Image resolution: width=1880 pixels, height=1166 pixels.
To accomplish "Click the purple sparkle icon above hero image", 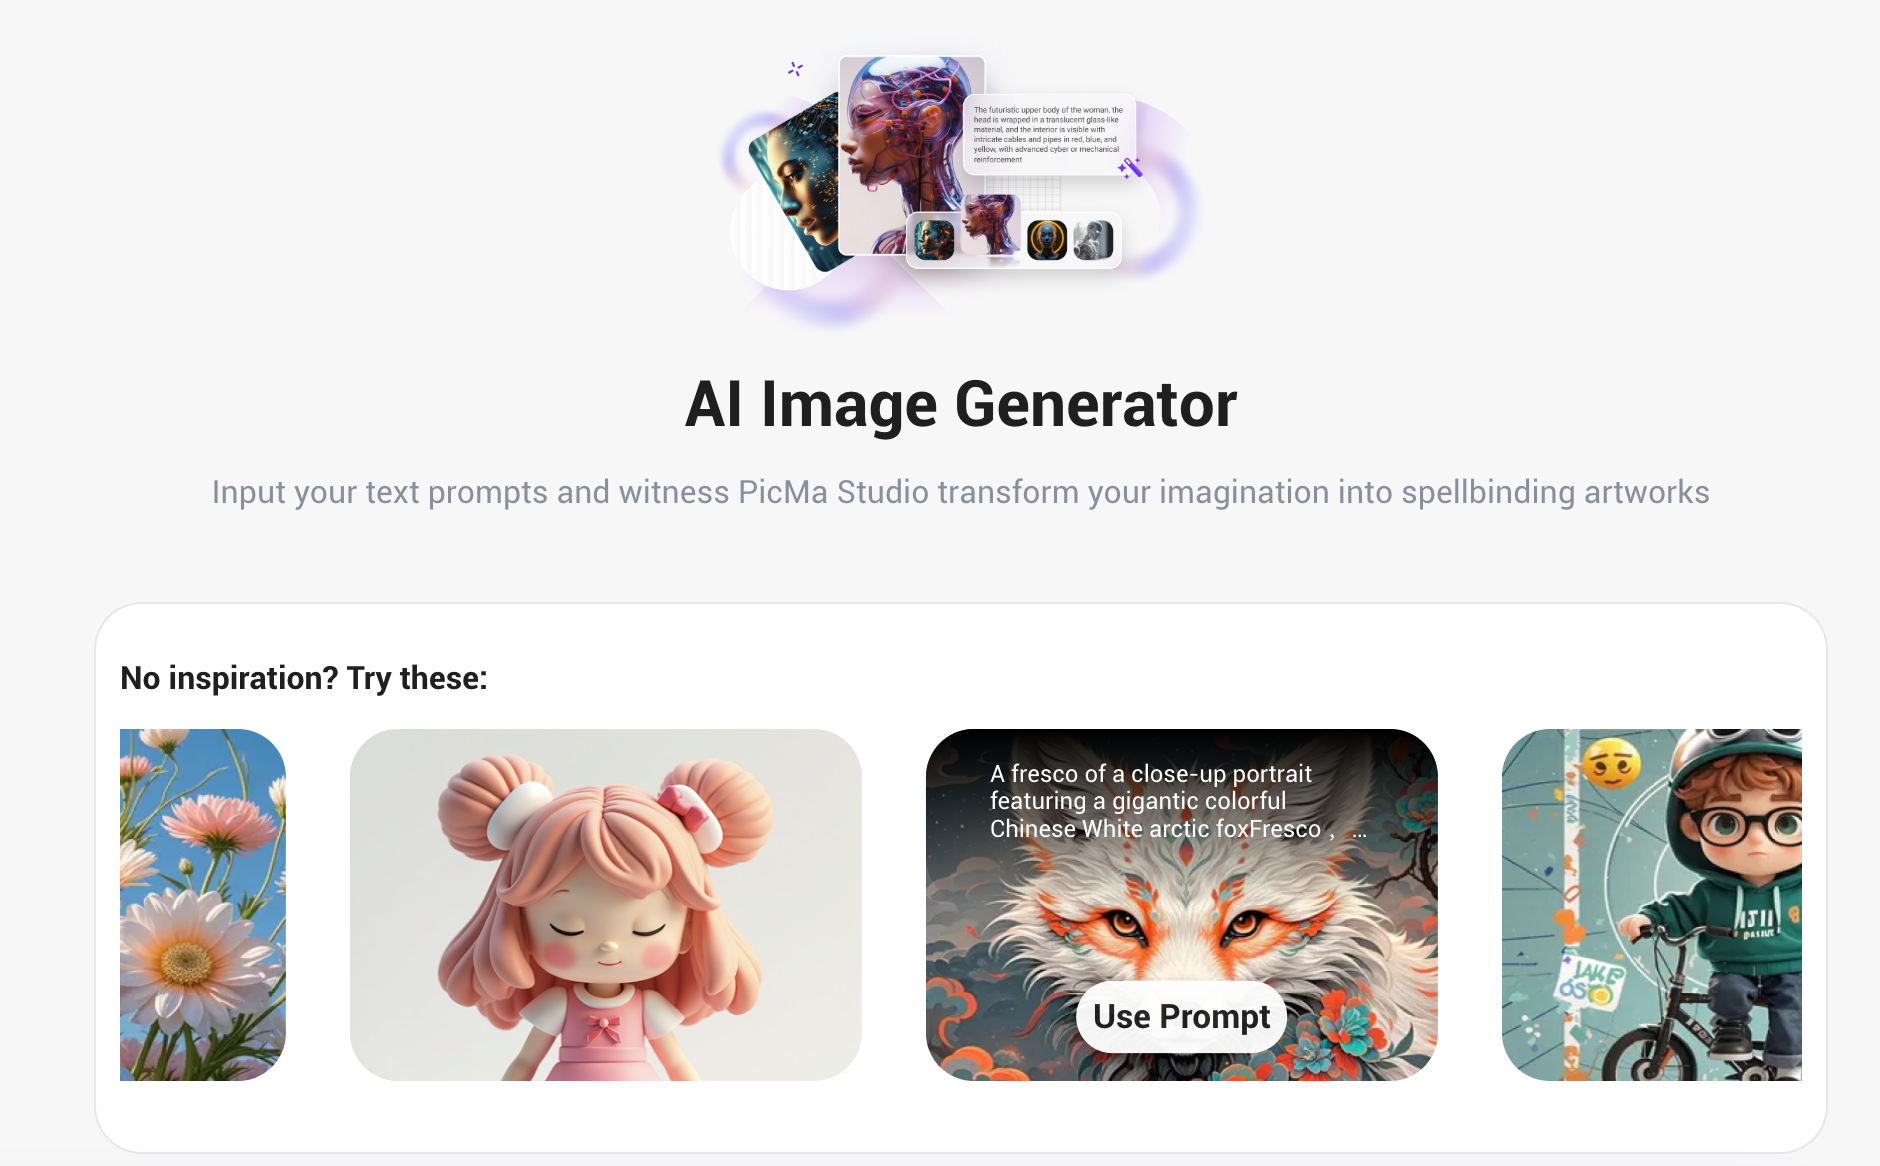I will point(795,69).
